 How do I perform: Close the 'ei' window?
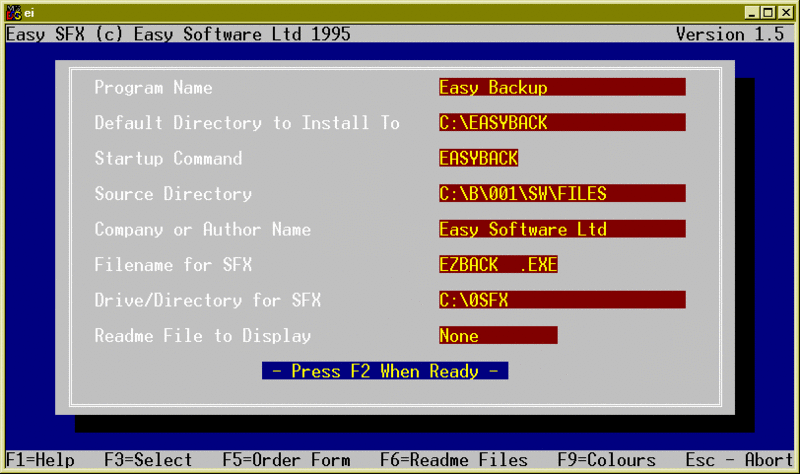pyautogui.click(x=786, y=13)
